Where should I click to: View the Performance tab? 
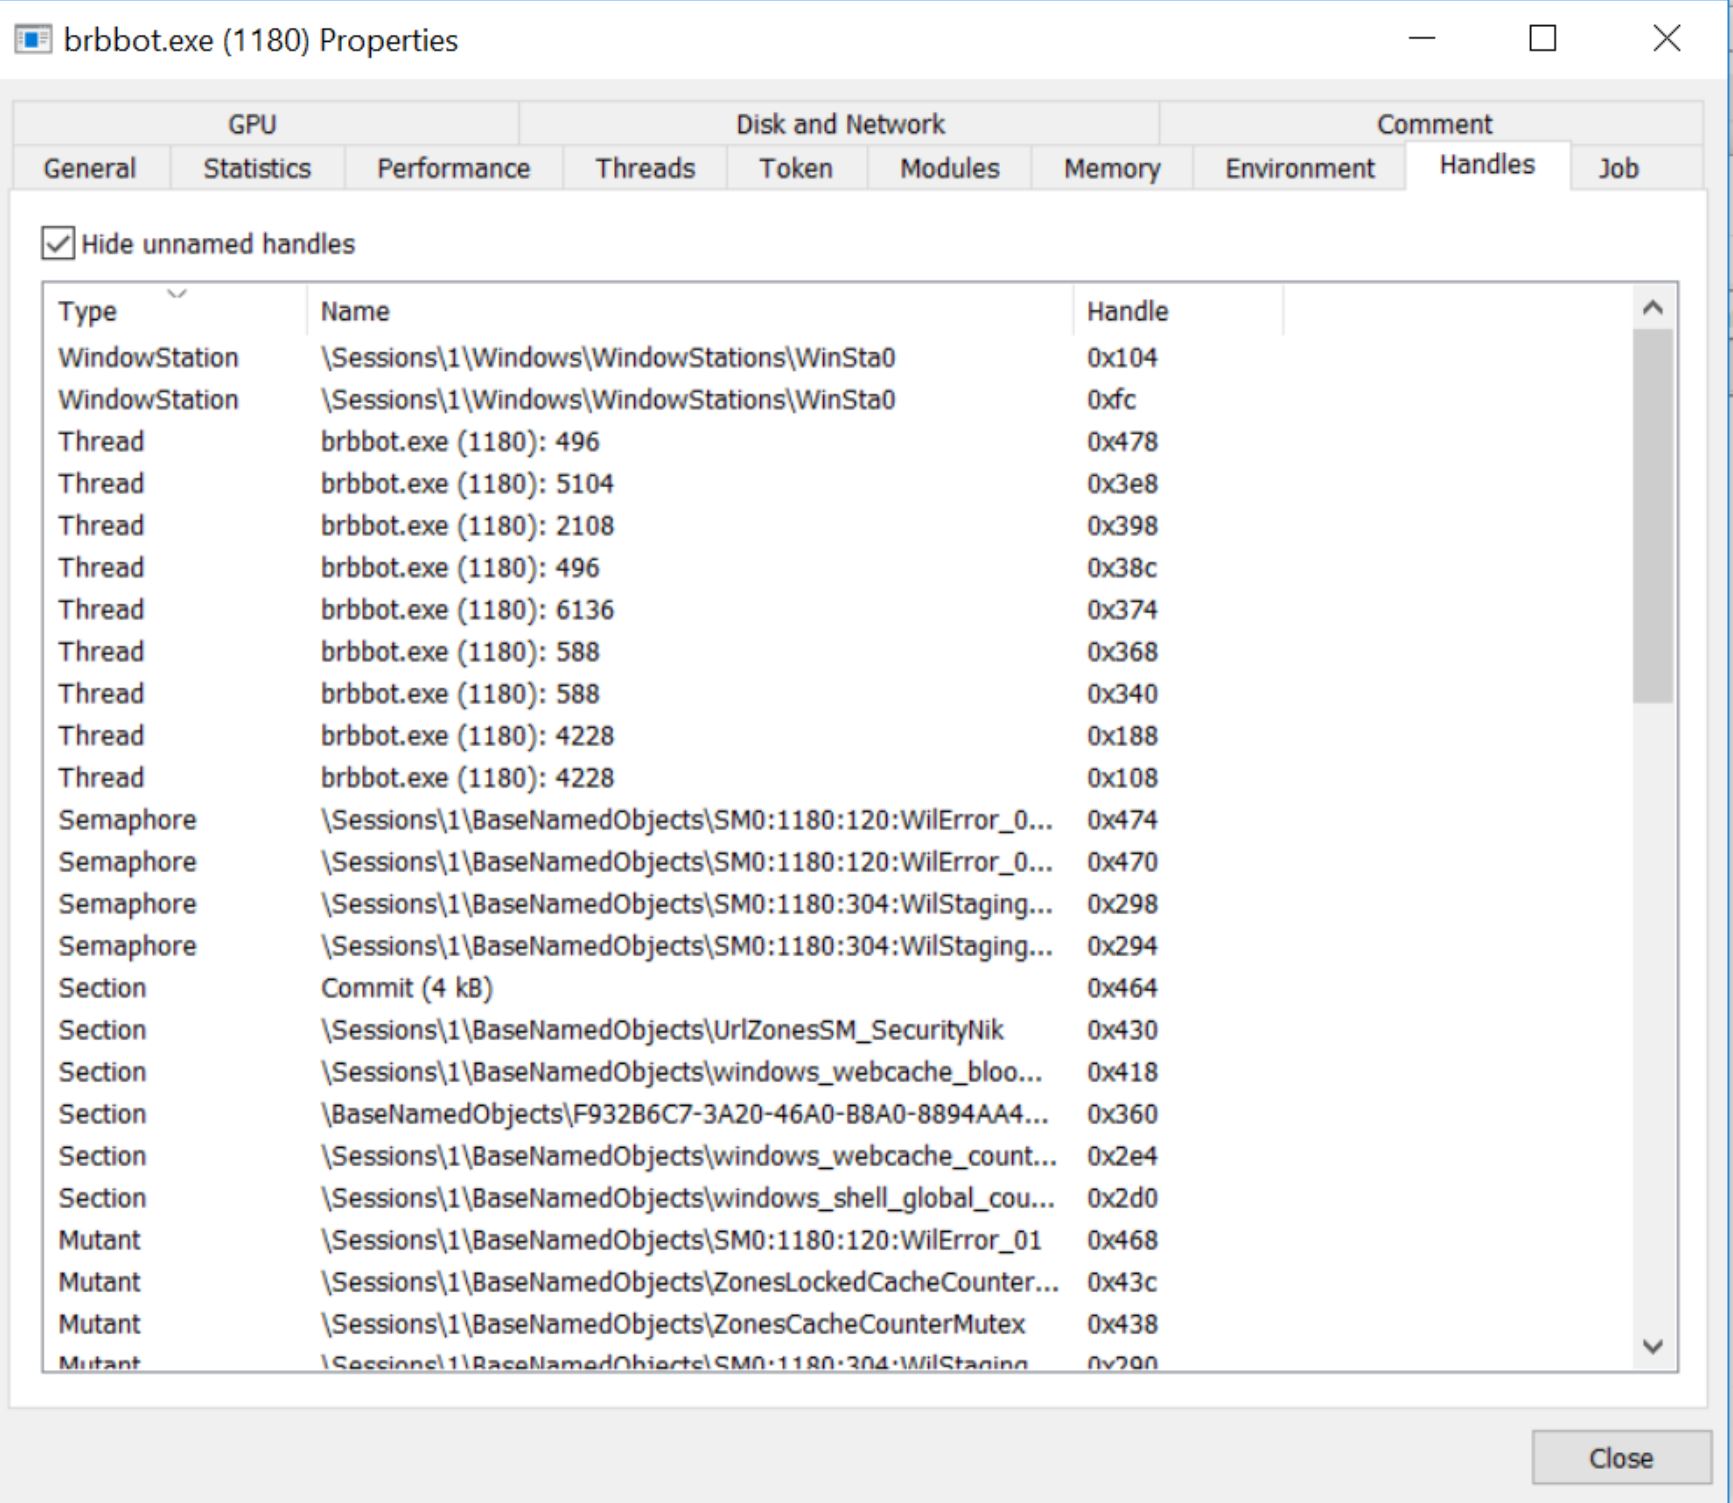tap(452, 168)
